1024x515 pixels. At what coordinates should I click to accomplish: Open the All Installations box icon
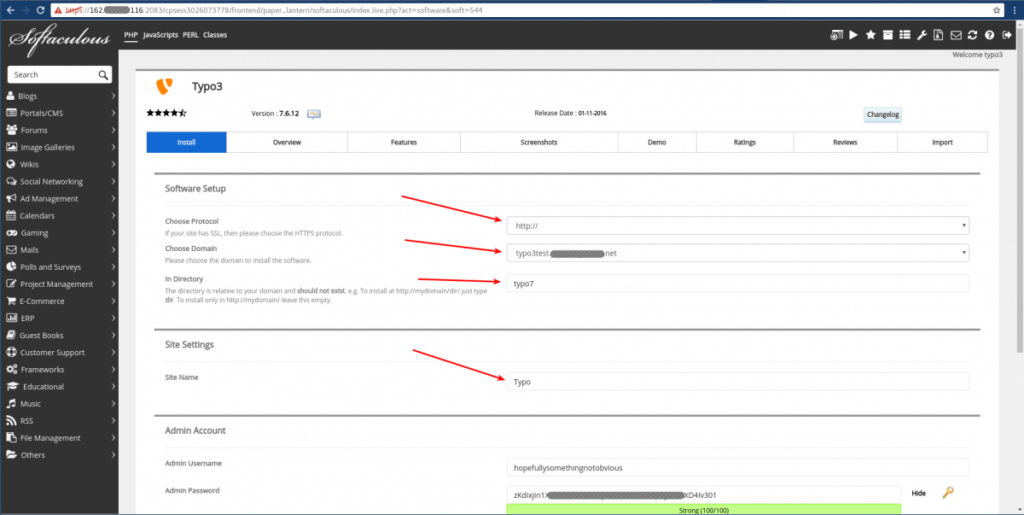[x=888, y=35]
